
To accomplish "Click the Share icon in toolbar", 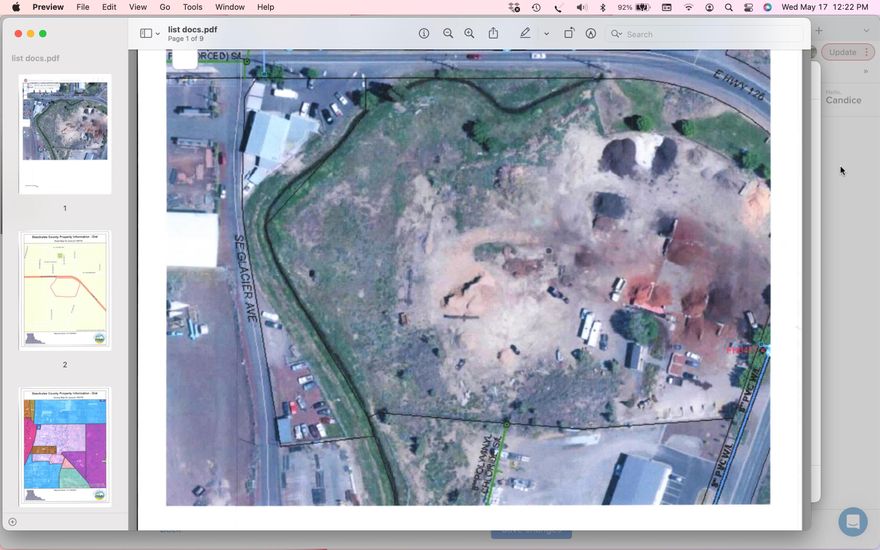I will coord(493,34).
